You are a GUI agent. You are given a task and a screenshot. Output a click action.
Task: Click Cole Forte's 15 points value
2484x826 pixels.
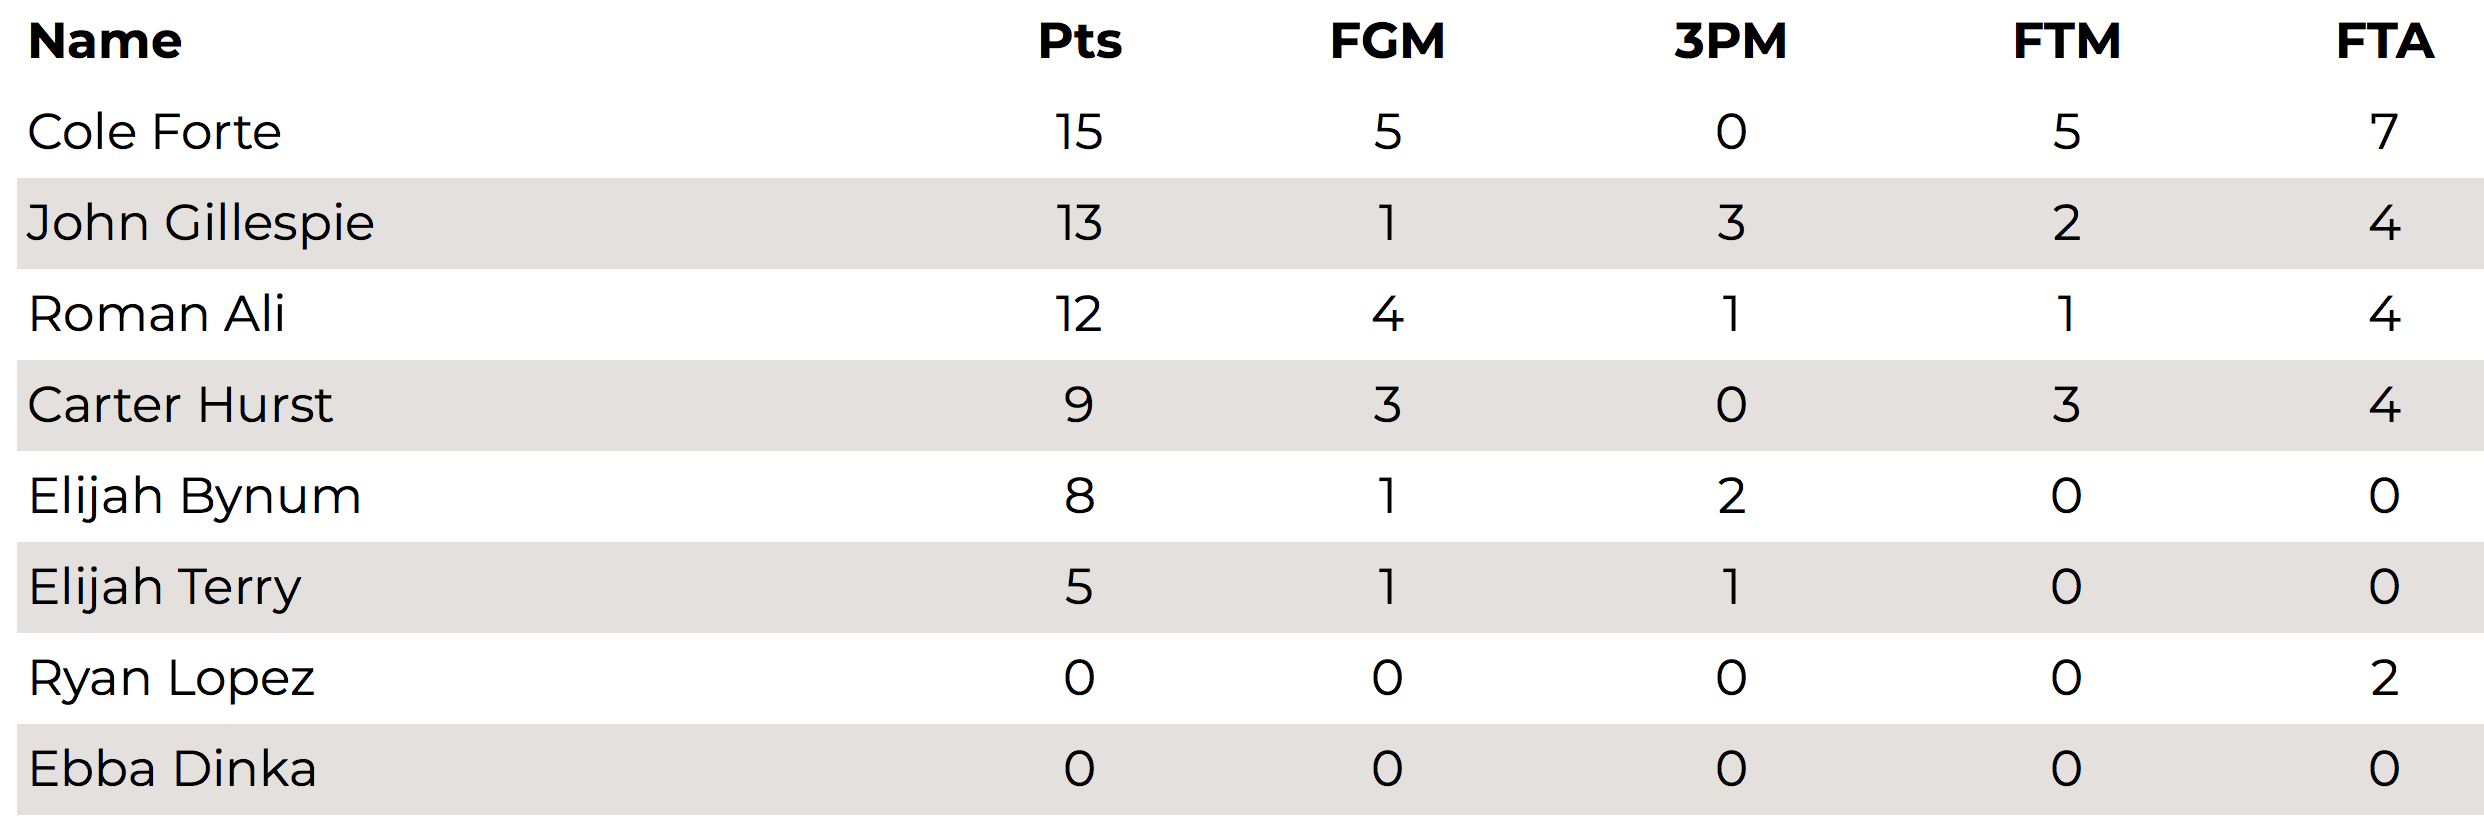[x=1079, y=132]
